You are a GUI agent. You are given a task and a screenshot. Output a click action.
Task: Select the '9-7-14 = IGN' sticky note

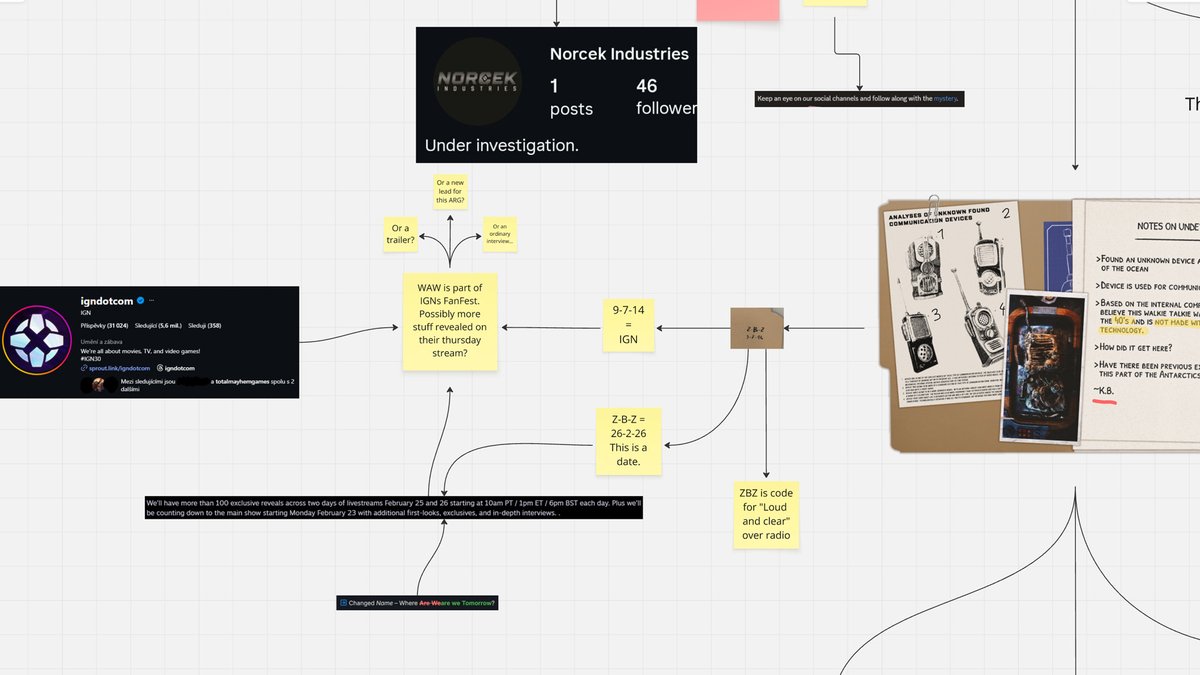(628, 326)
